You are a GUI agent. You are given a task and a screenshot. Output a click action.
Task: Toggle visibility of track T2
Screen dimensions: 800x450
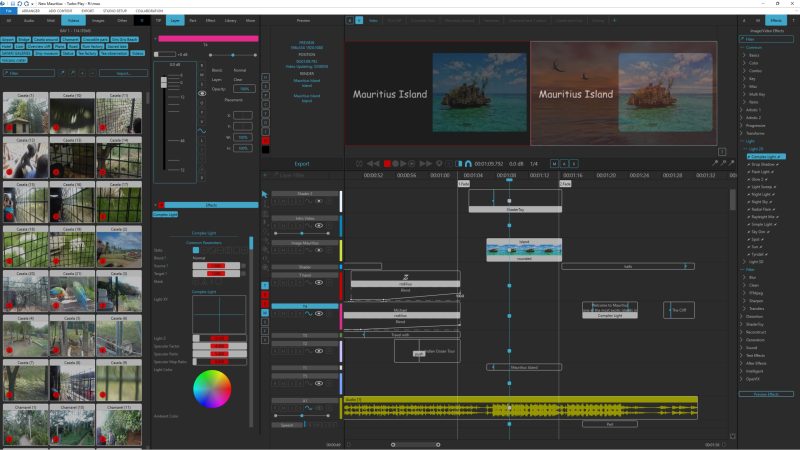pyautogui.click(x=319, y=351)
